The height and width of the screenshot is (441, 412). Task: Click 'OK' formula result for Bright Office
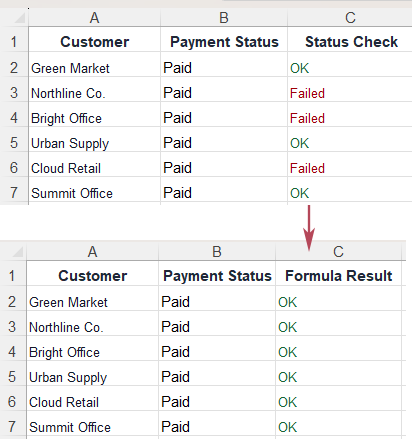coord(338,348)
